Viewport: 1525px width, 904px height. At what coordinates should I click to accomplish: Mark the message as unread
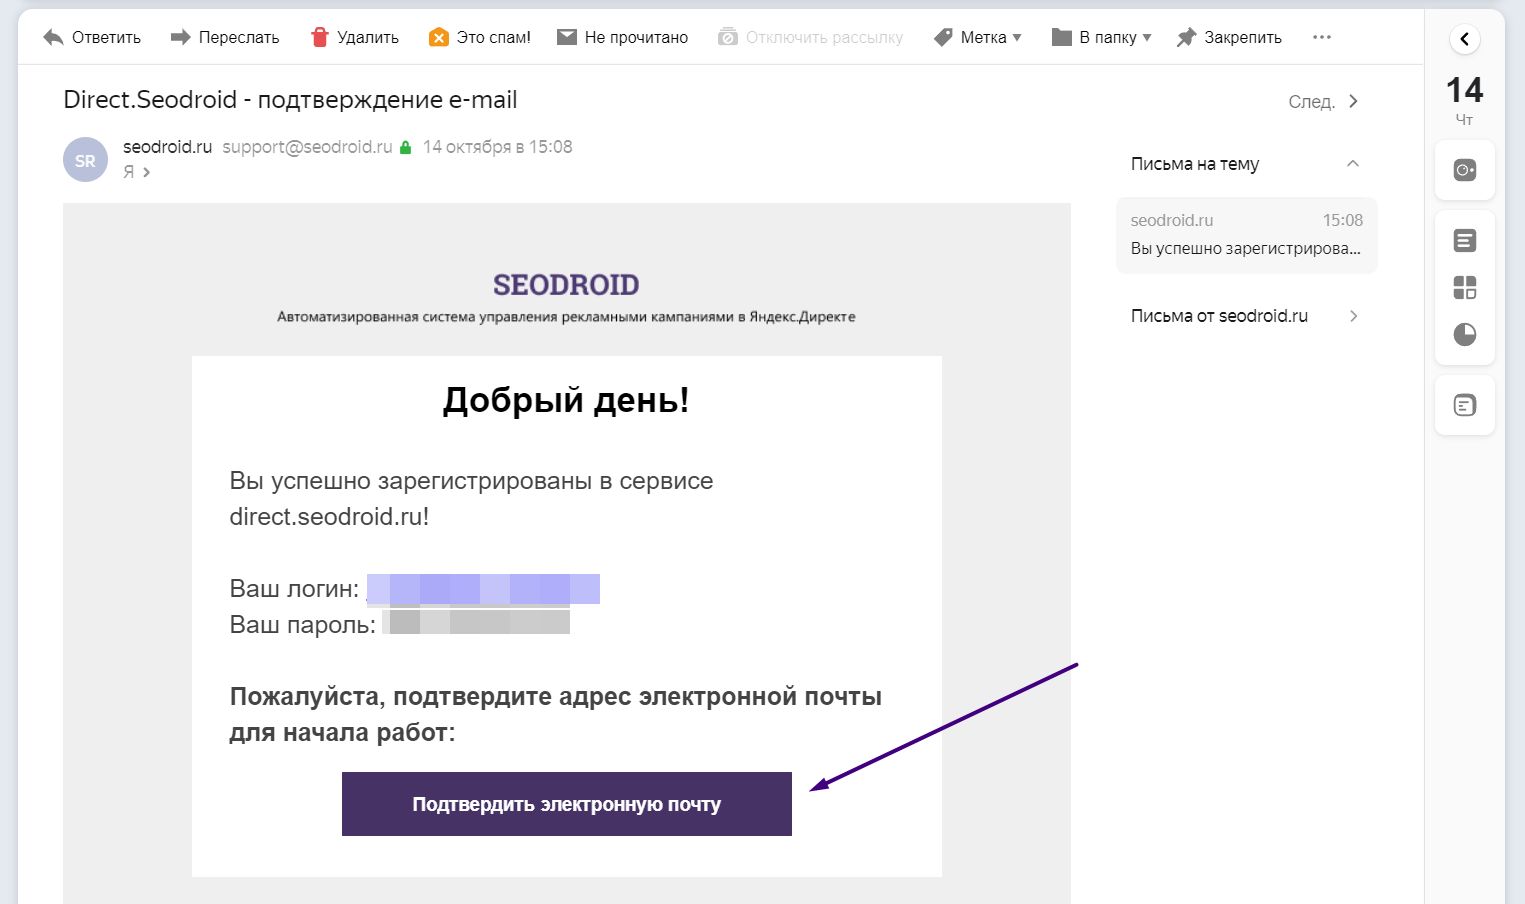[x=622, y=37]
